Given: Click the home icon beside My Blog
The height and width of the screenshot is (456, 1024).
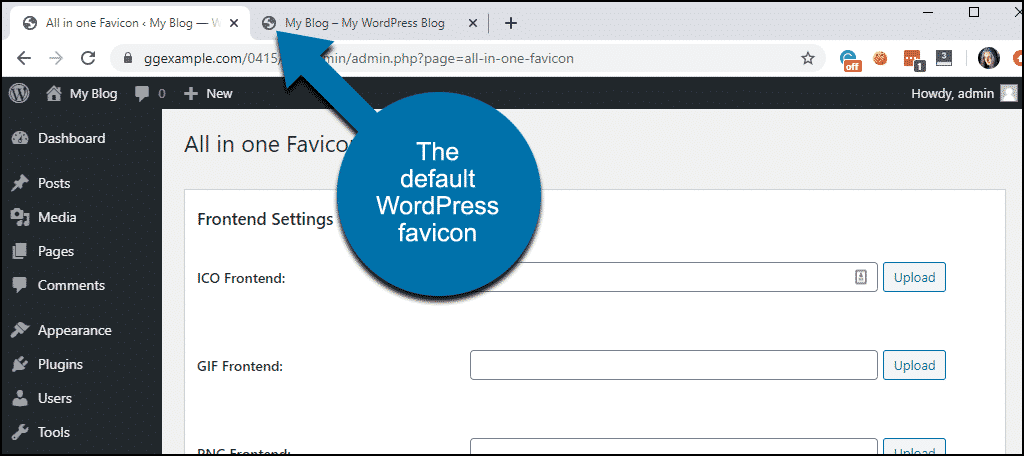Looking at the screenshot, I should pos(55,93).
